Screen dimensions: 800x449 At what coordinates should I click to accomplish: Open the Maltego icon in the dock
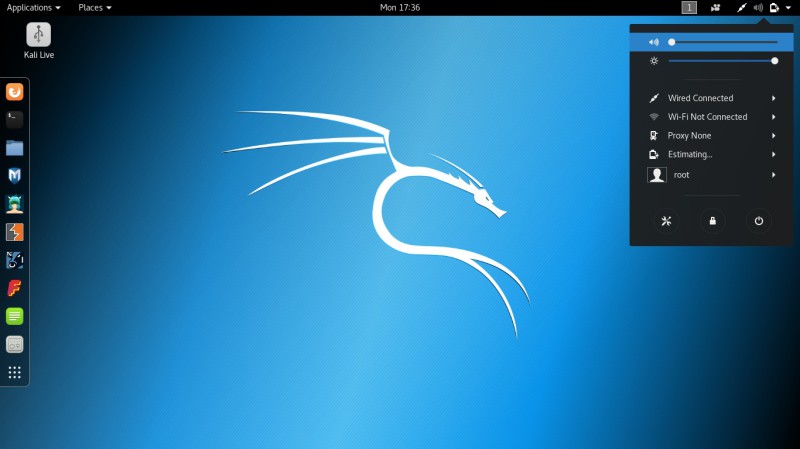[x=14, y=260]
